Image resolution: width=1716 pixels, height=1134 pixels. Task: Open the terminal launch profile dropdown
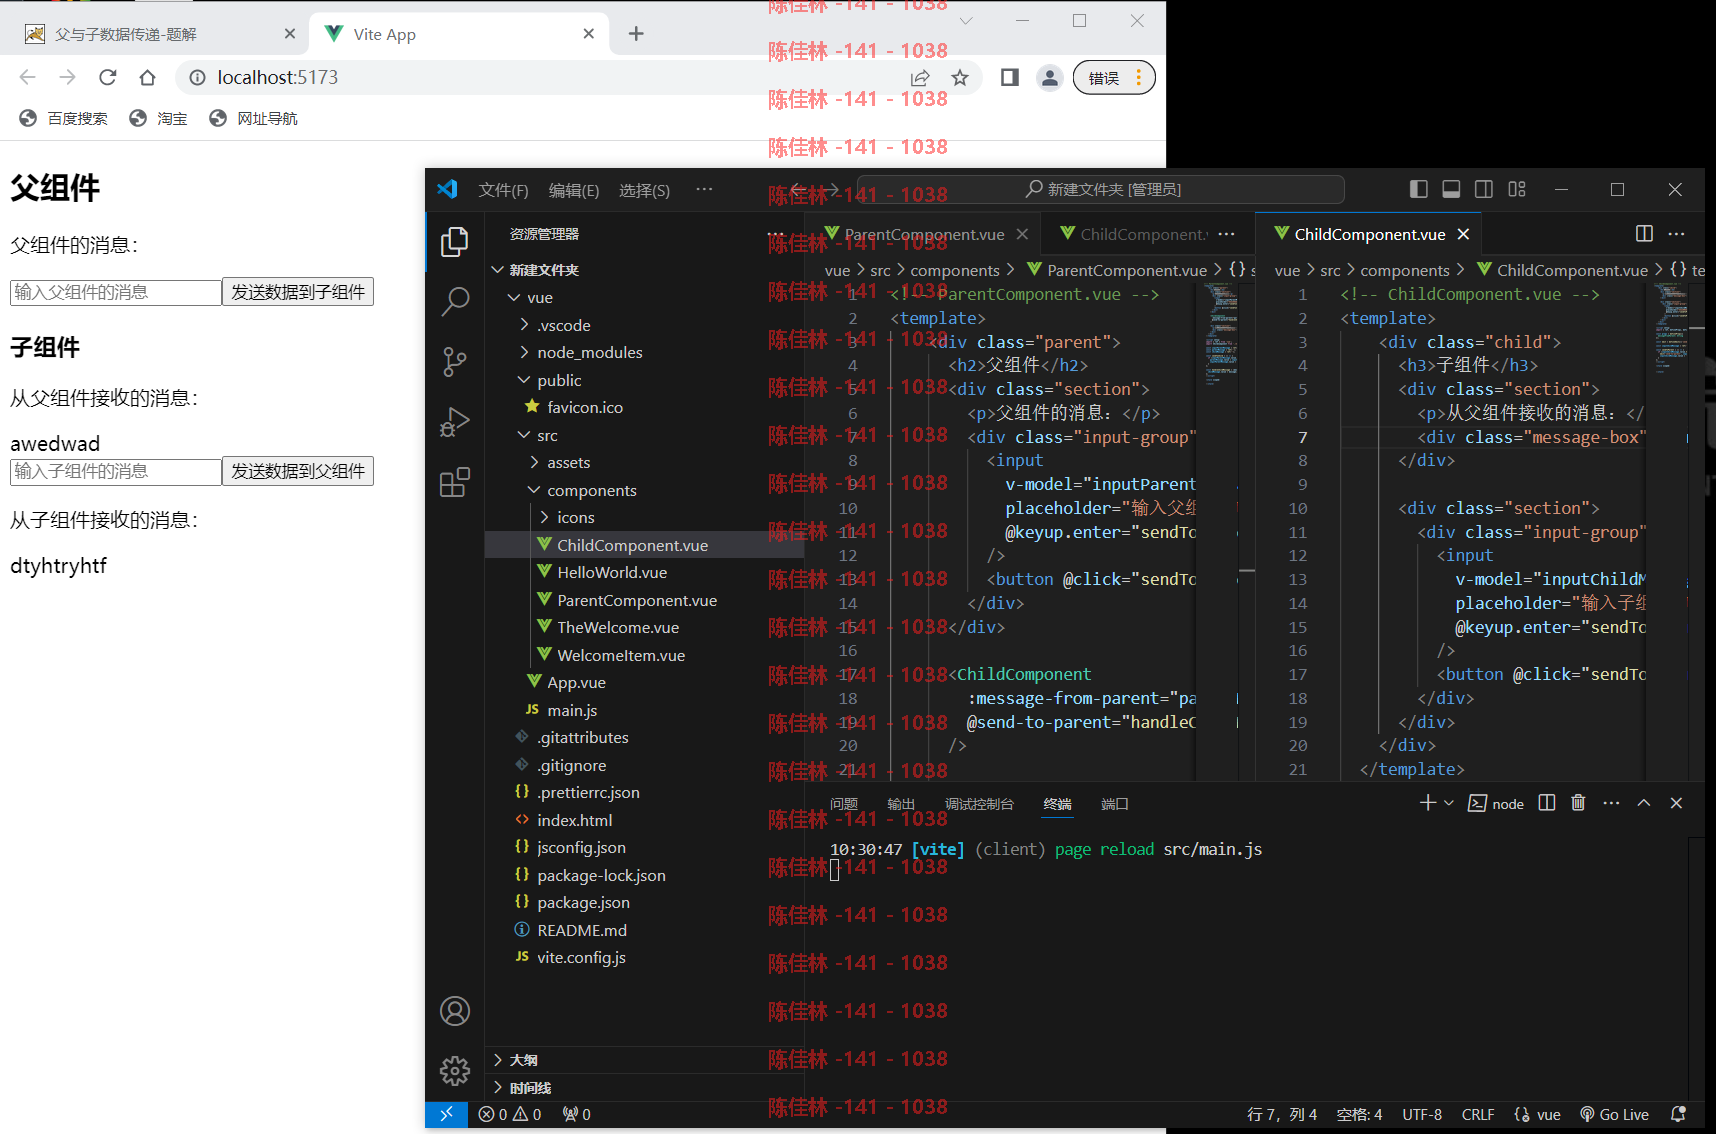pos(1448,803)
